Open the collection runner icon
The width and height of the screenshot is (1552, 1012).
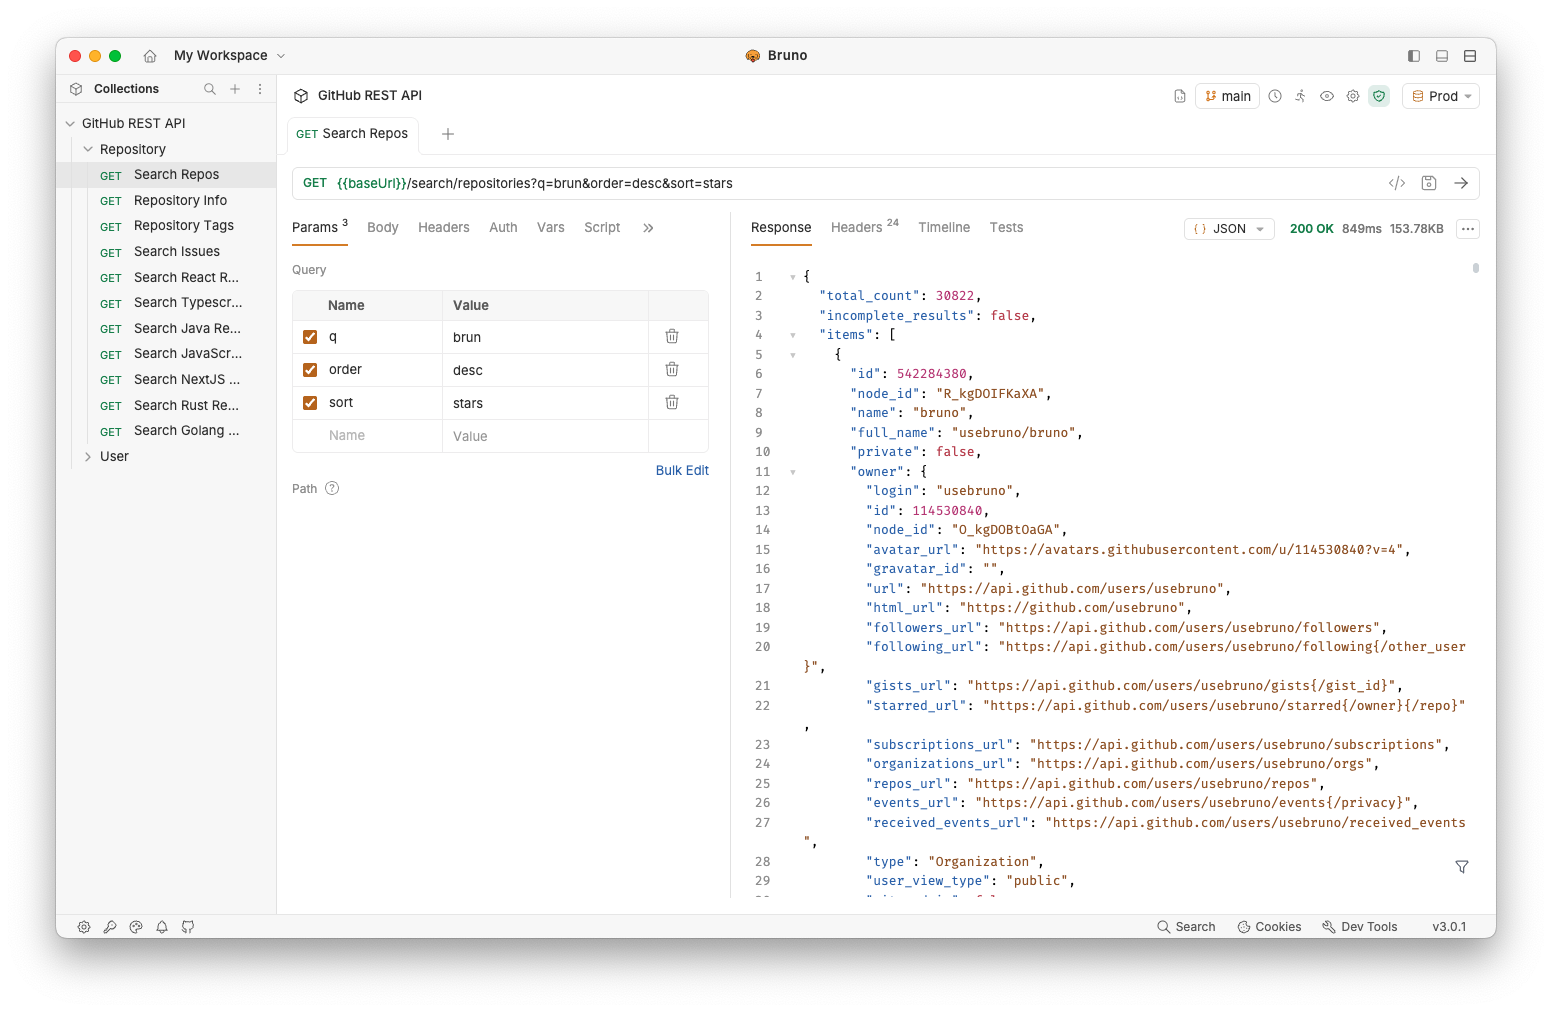click(1300, 96)
